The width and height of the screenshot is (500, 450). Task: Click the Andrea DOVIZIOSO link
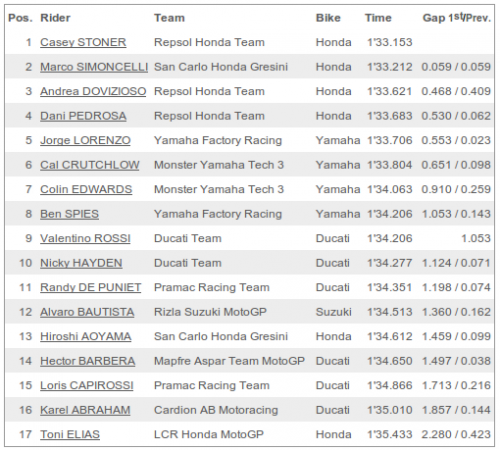click(93, 91)
